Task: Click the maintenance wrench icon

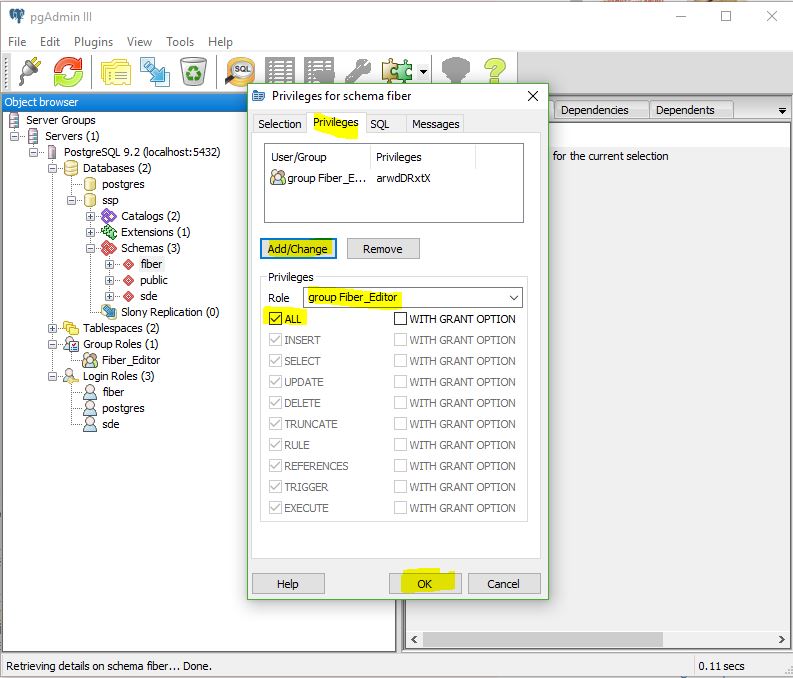Action: pyautogui.click(x=358, y=71)
